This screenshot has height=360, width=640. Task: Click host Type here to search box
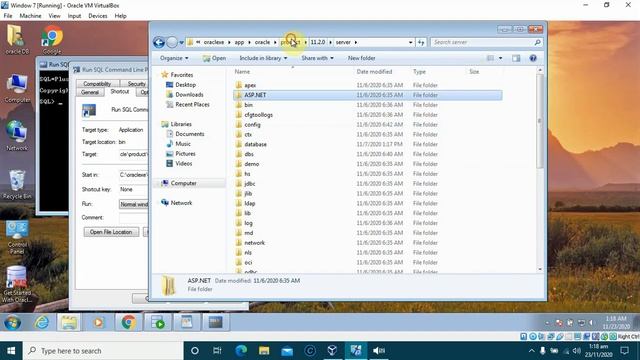click(x=102, y=351)
